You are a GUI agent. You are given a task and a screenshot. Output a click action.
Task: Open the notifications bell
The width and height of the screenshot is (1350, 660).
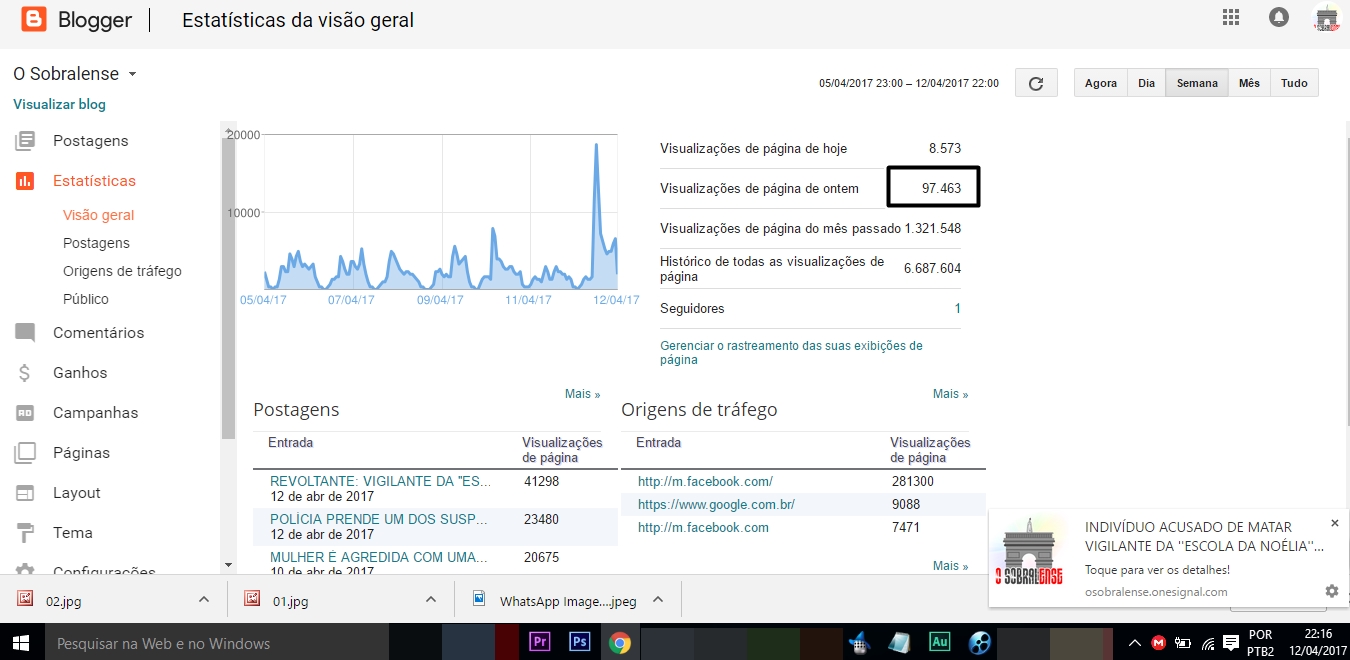point(1278,17)
